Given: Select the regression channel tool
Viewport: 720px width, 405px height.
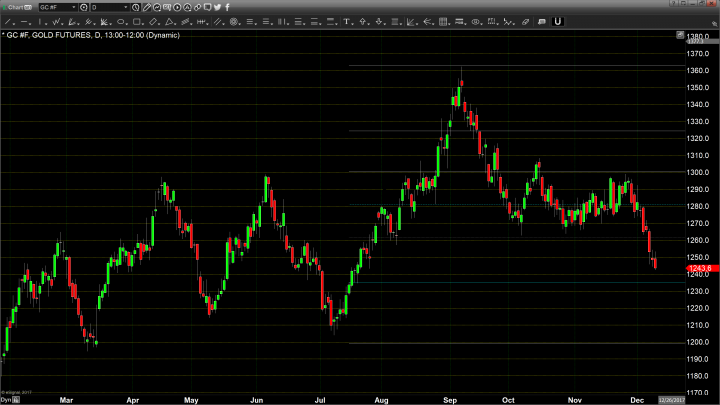Looking at the screenshot, I should pyautogui.click(x=186, y=22).
